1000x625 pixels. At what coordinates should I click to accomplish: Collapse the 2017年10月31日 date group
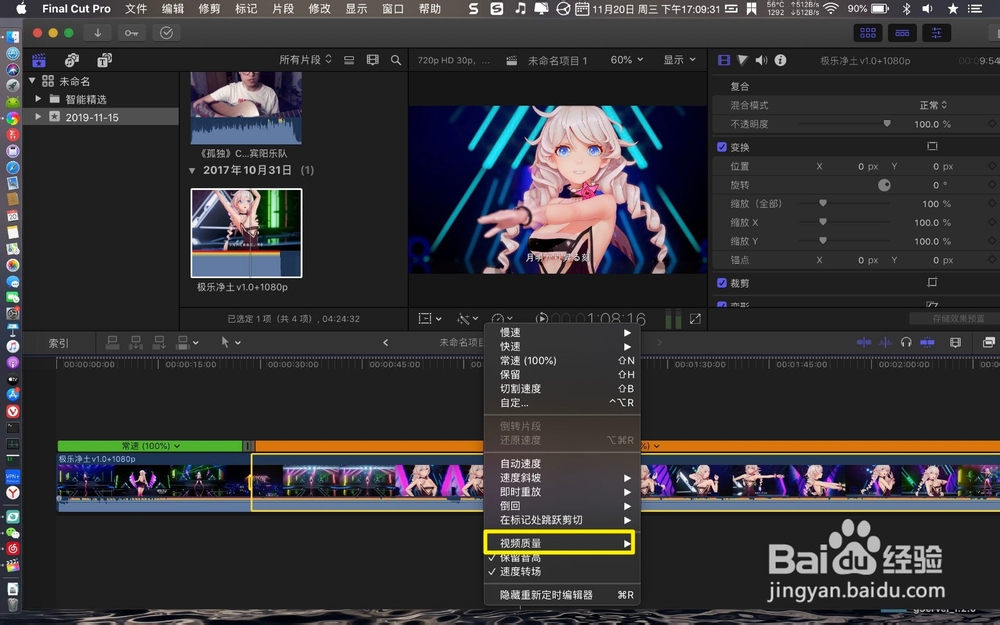coord(192,170)
